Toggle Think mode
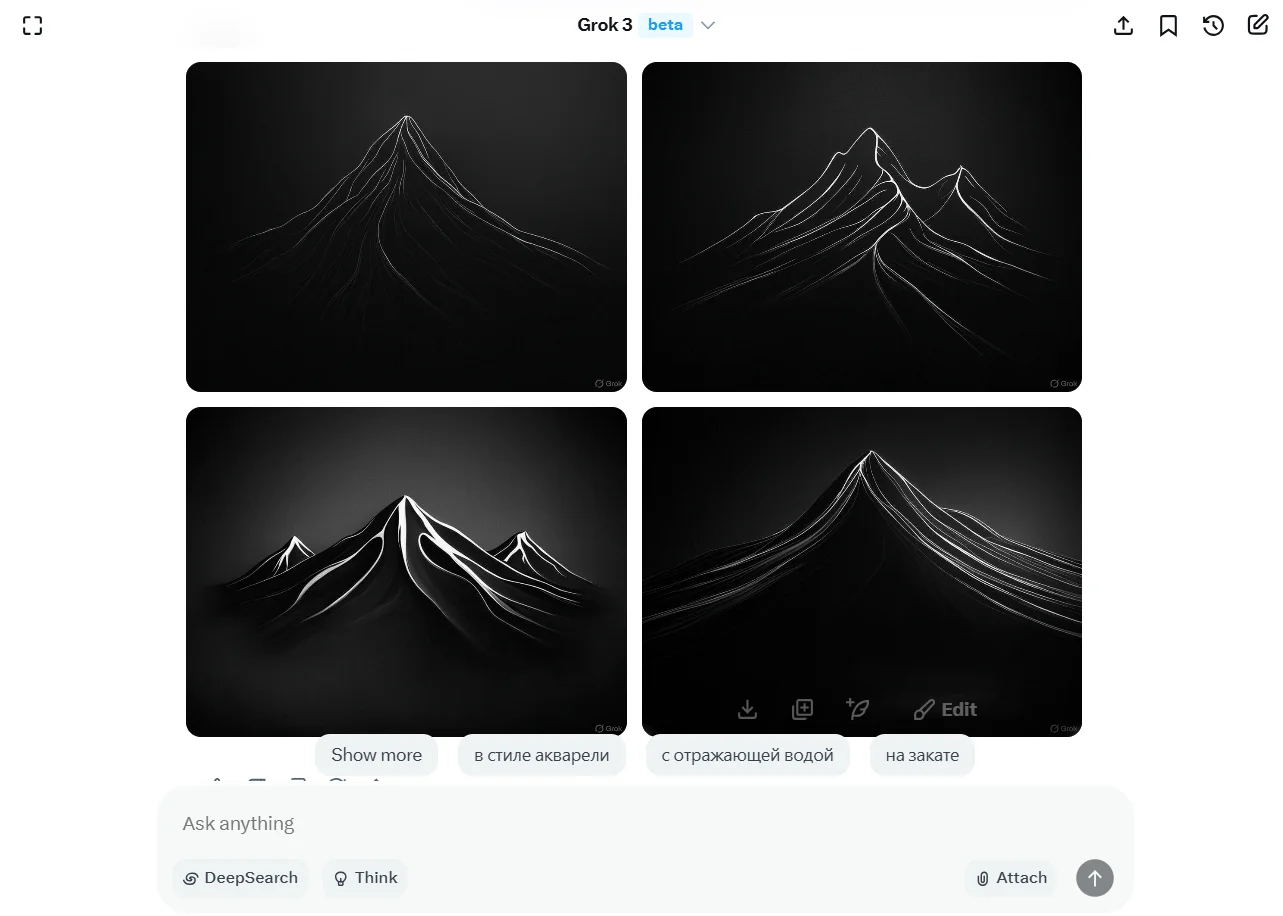The height and width of the screenshot is (916, 1283). 365,878
